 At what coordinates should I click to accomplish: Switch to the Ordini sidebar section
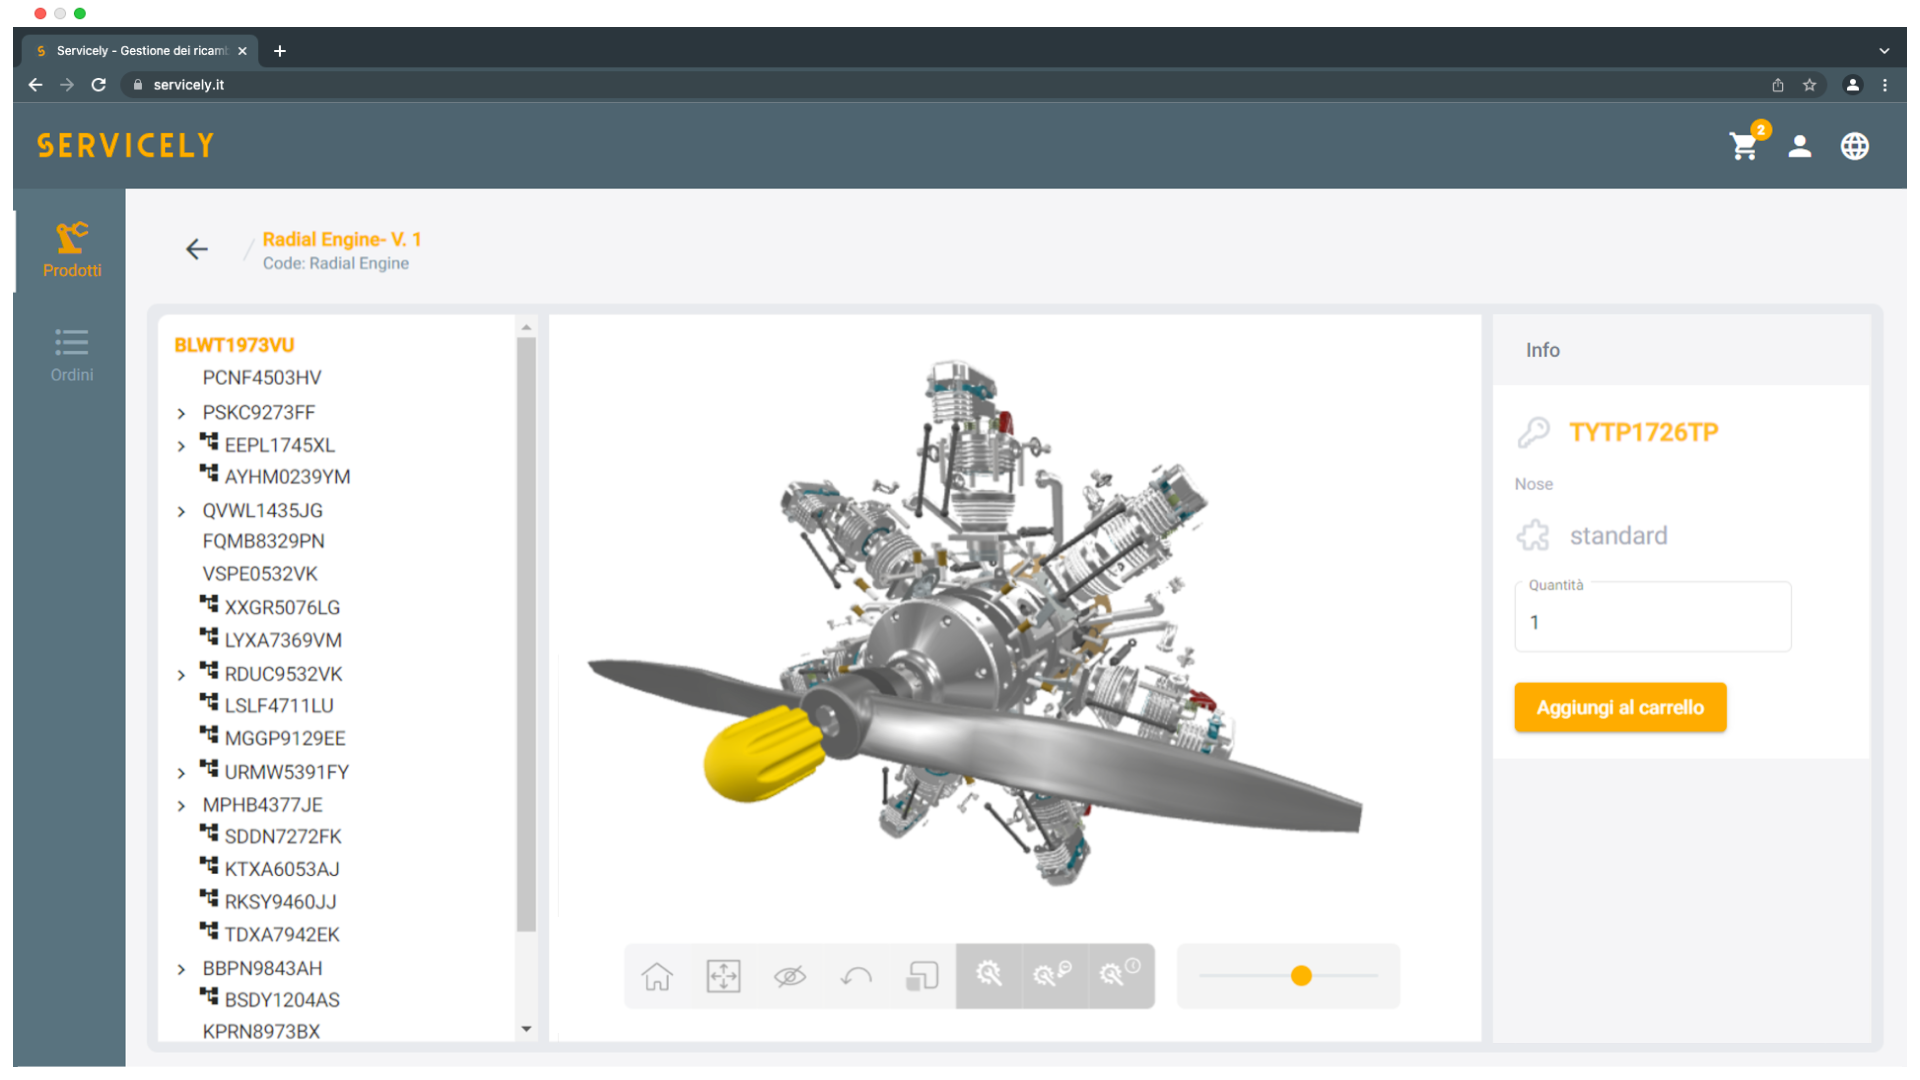pyautogui.click(x=71, y=355)
